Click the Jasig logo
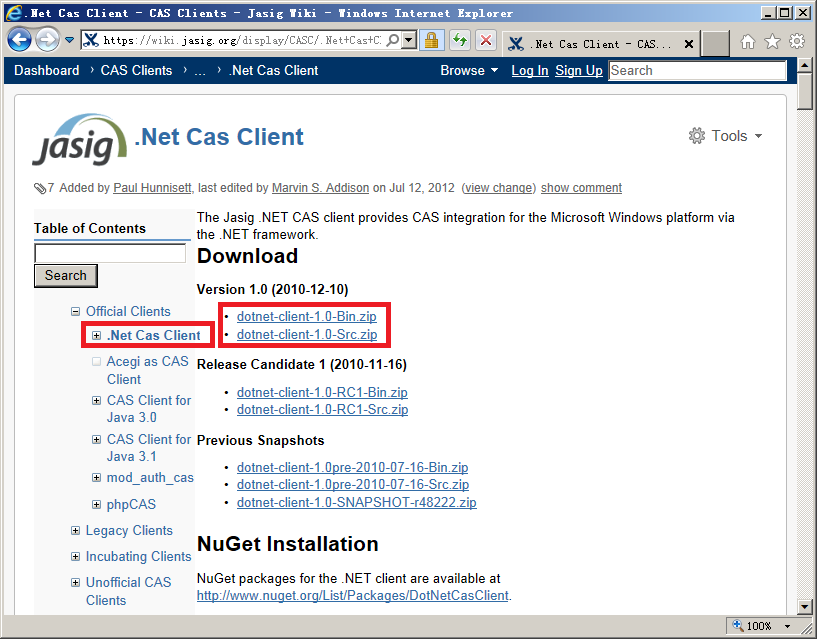This screenshot has height=639, width=817. [x=79, y=140]
